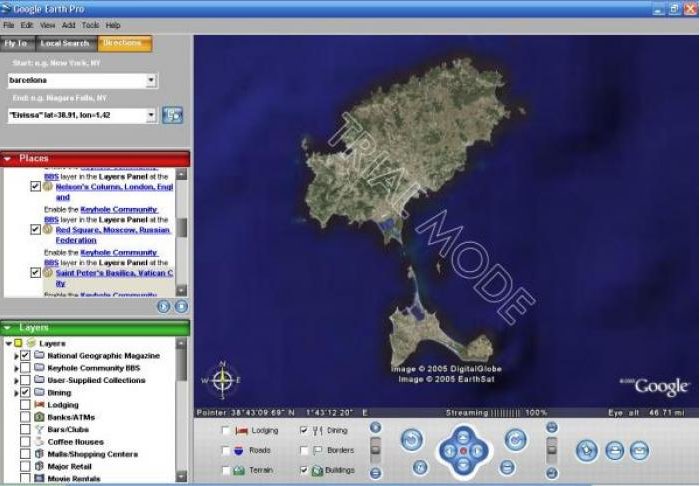The height and width of the screenshot is (486, 700).
Task: Enable User-Supplied Collections layer checkbox
Action: (x=25, y=380)
